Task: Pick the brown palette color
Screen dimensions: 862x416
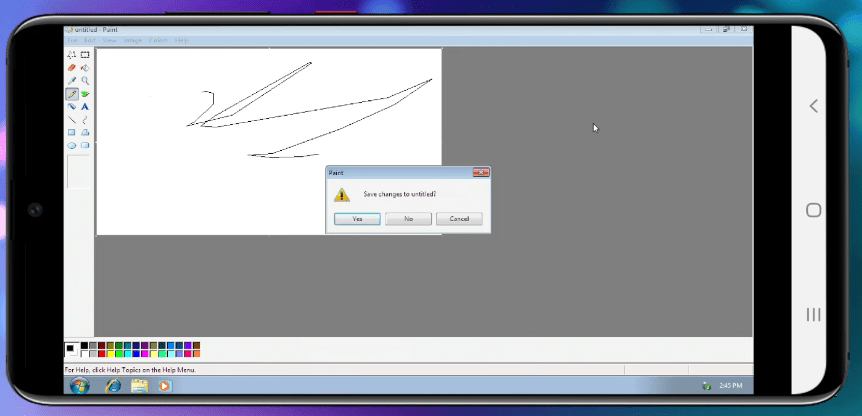Action: coord(196,346)
